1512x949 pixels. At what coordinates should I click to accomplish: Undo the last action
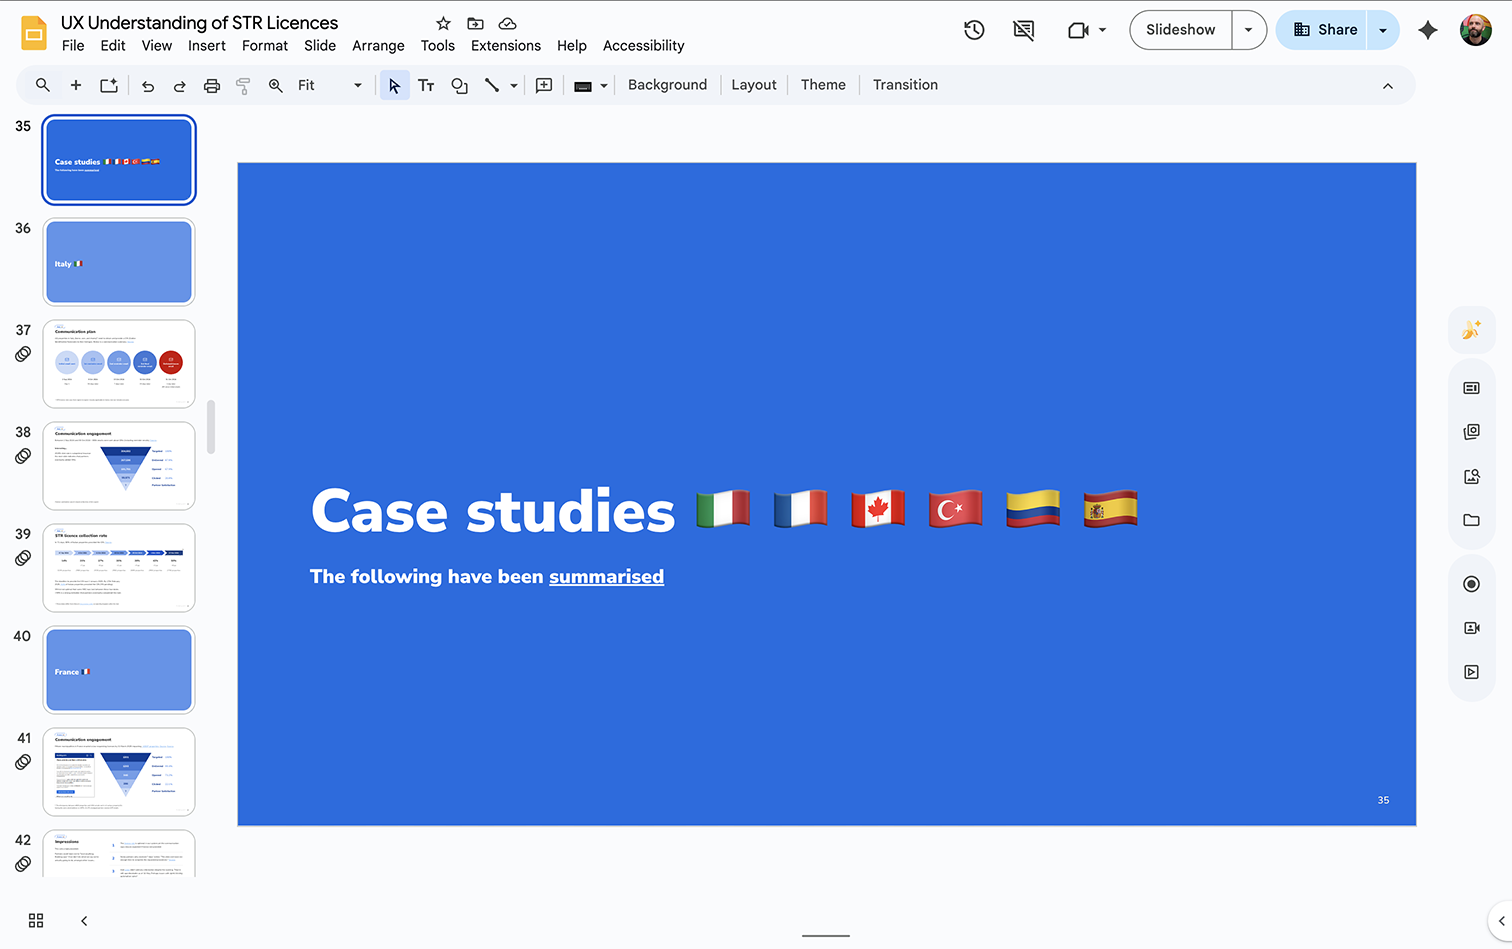coord(147,85)
